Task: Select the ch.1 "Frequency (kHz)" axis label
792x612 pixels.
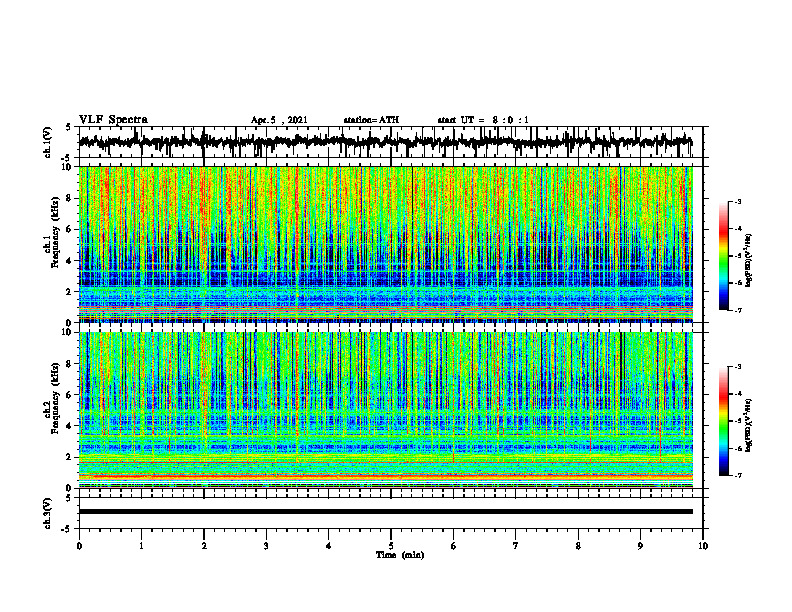Action: point(55,232)
